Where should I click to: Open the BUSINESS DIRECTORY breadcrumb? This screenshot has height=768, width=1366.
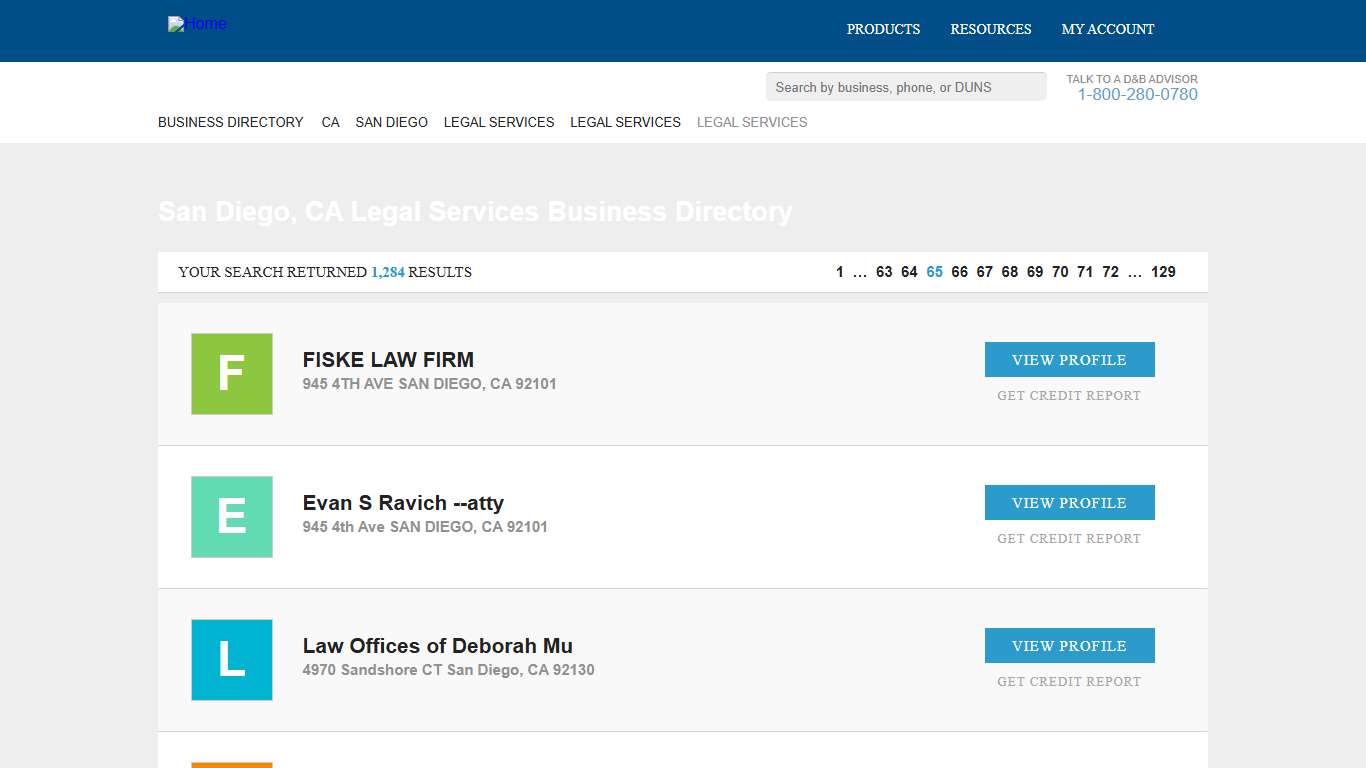pos(230,122)
